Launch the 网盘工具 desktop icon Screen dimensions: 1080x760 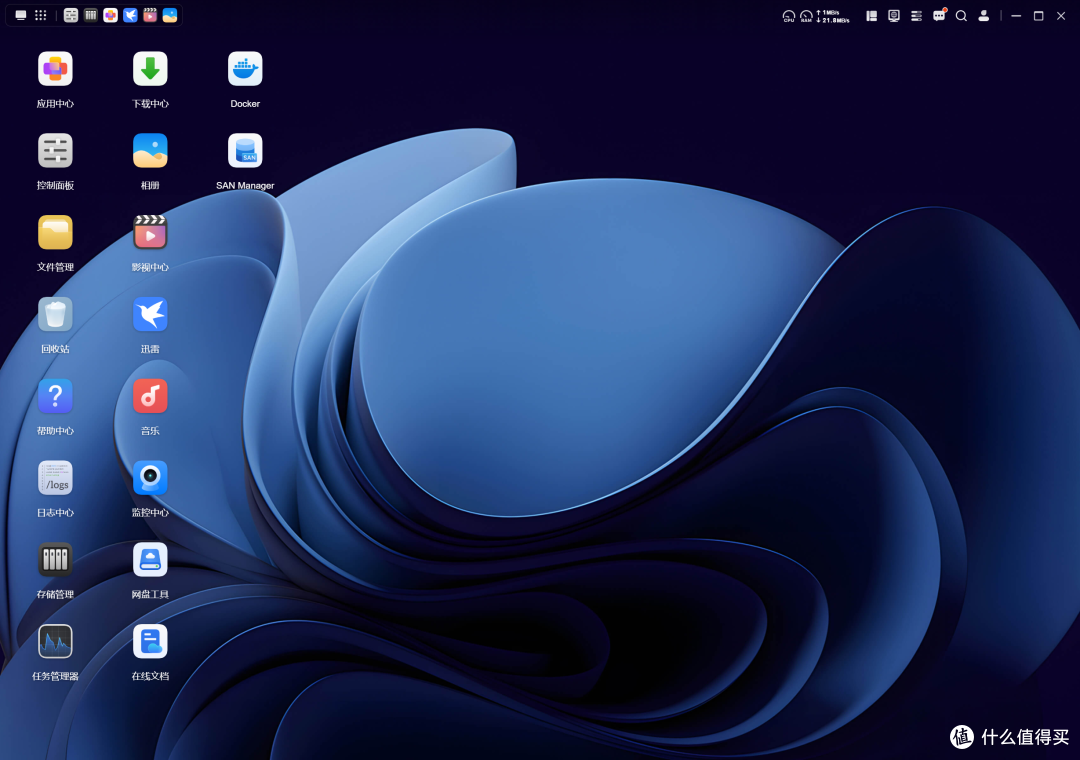click(150, 559)
